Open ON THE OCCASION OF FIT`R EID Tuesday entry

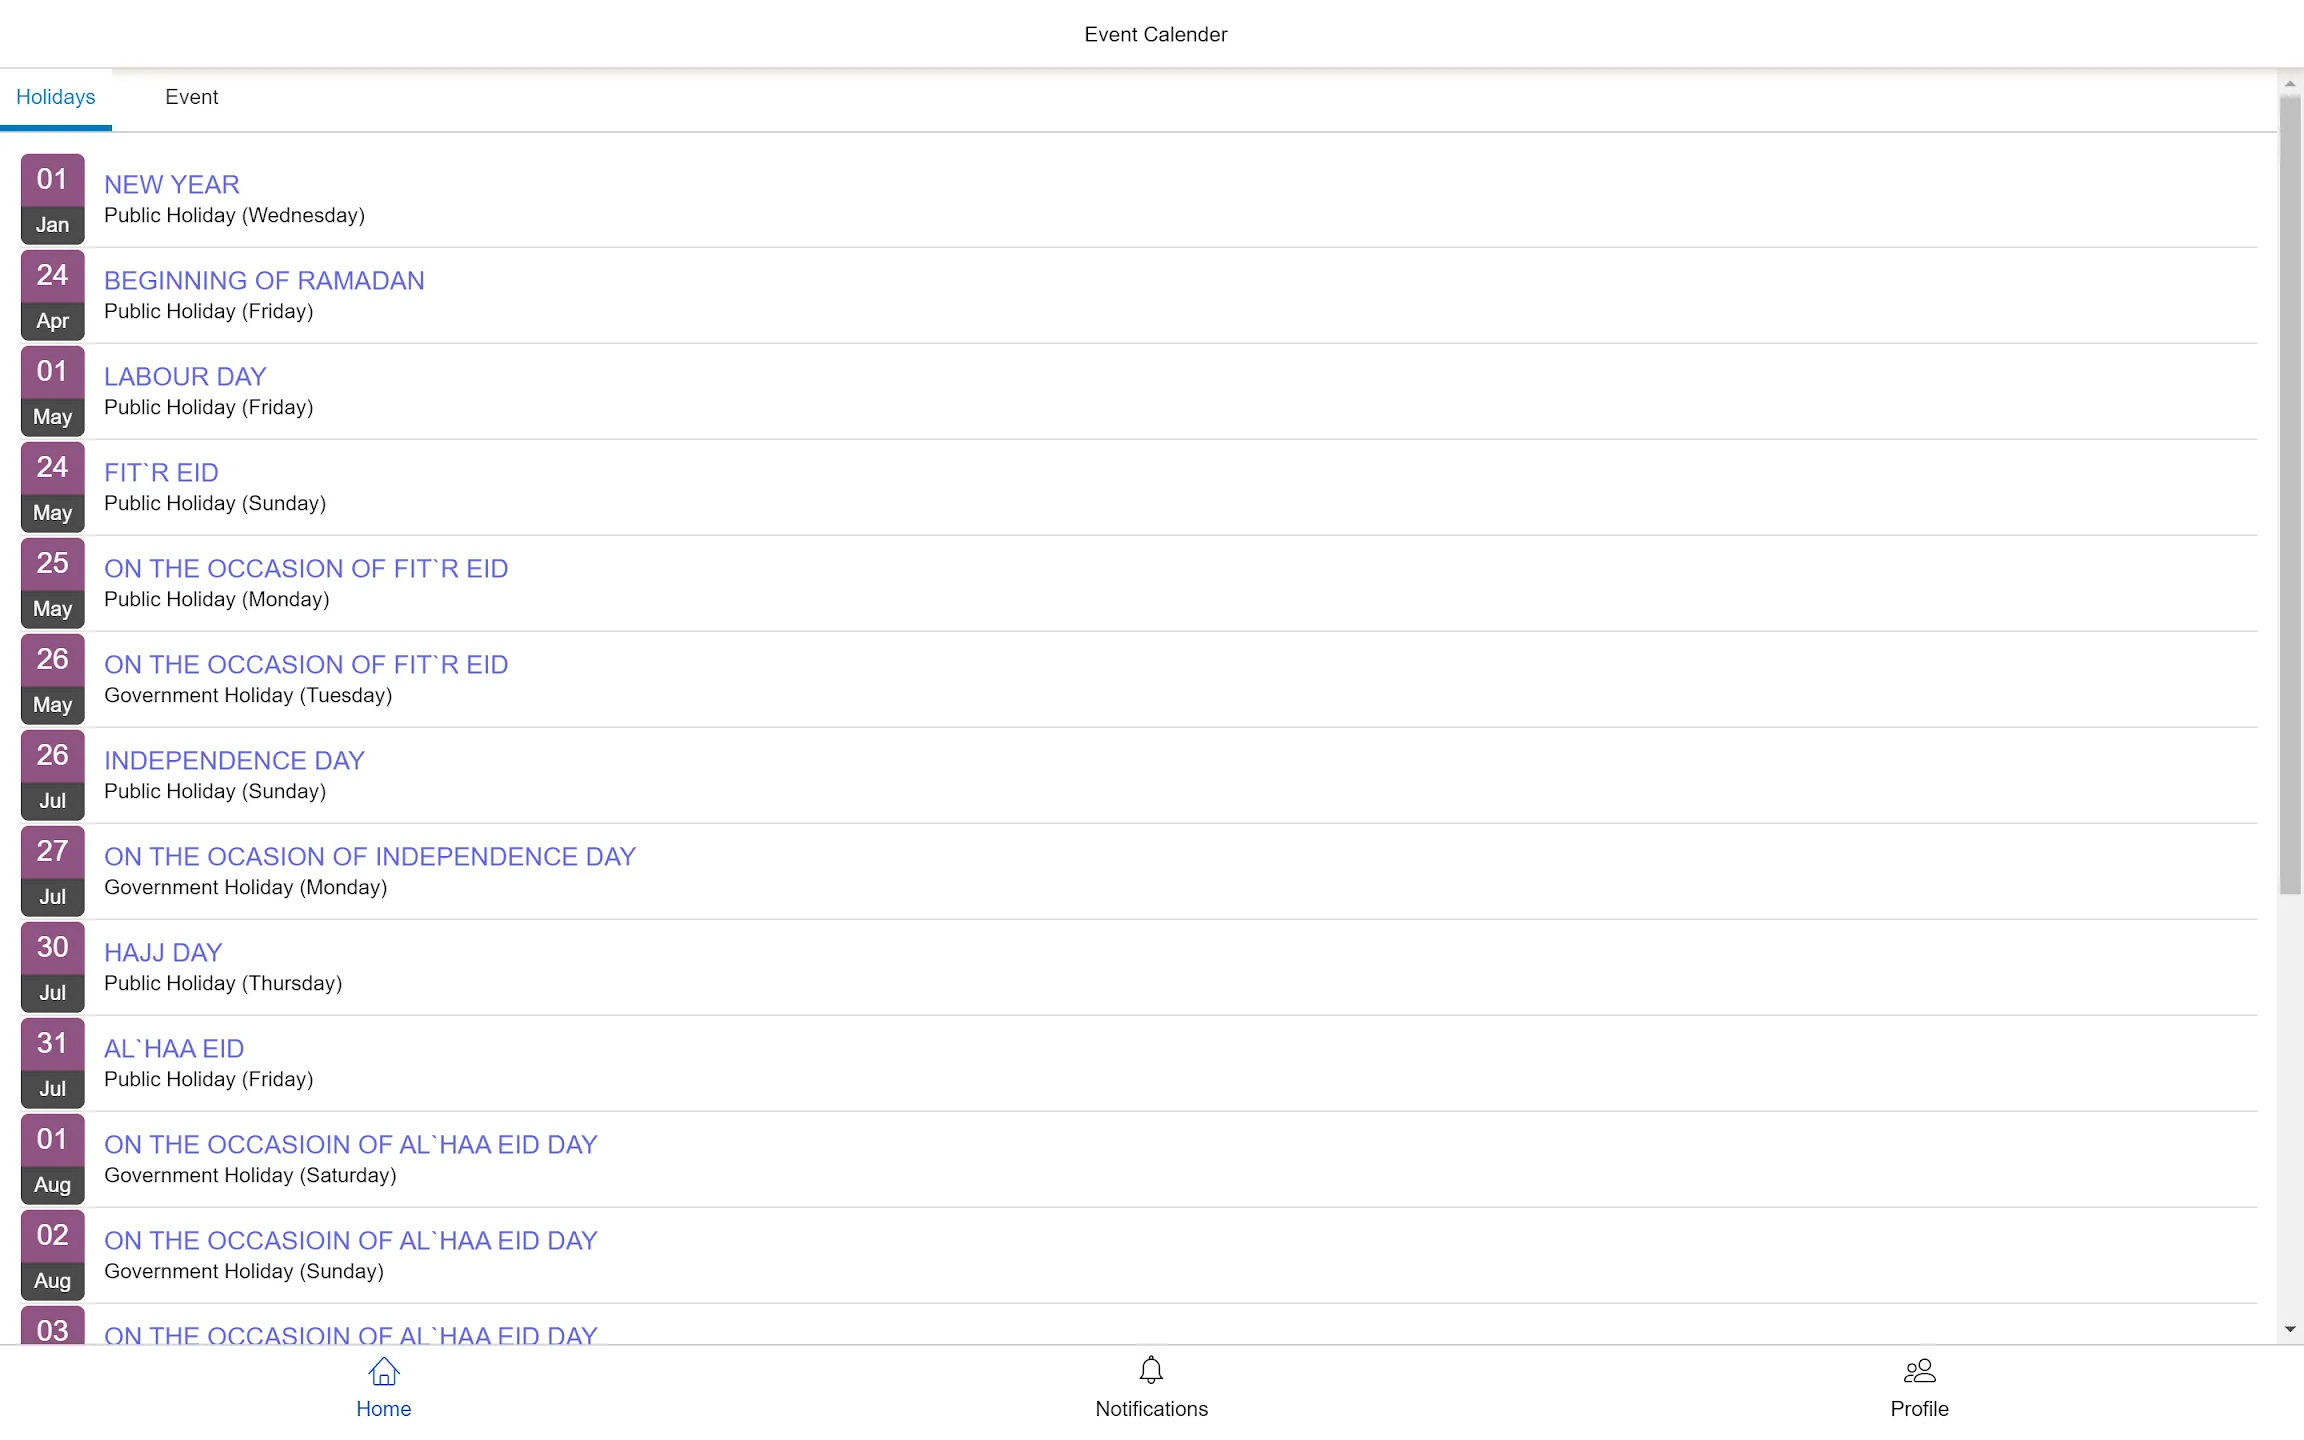[x=306, y=665]
